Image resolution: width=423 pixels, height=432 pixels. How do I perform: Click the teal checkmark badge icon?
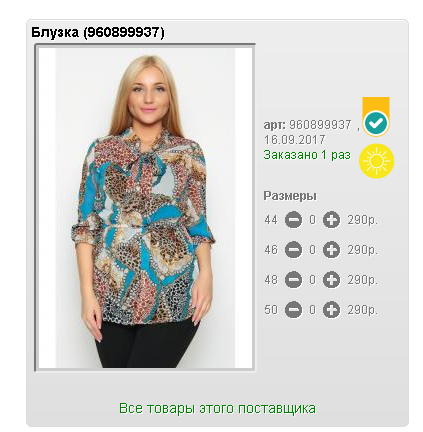click(x=376, y=123)
